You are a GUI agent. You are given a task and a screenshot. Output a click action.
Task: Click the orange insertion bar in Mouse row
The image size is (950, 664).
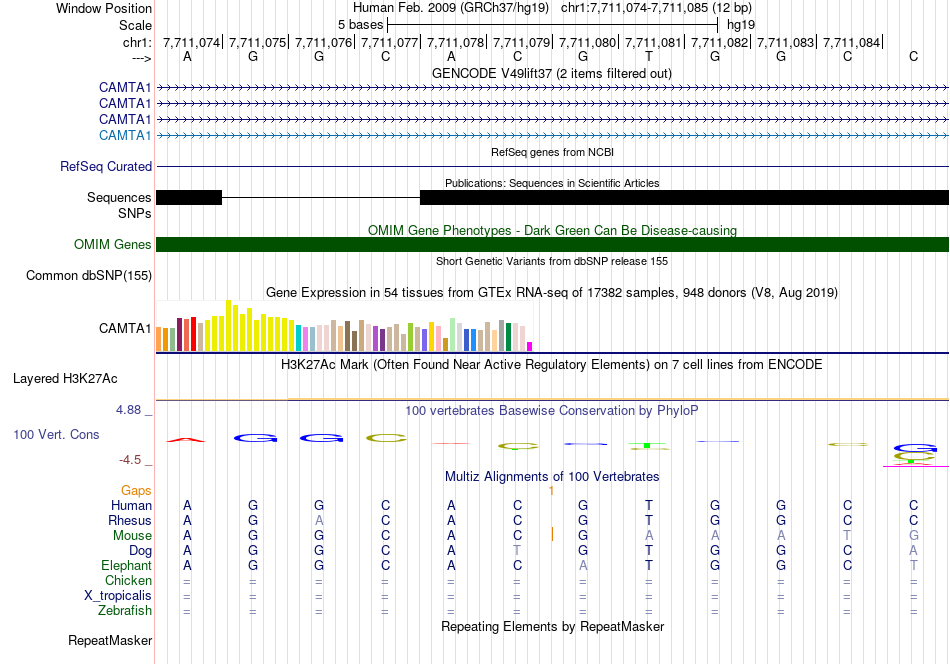coord(552,534)
